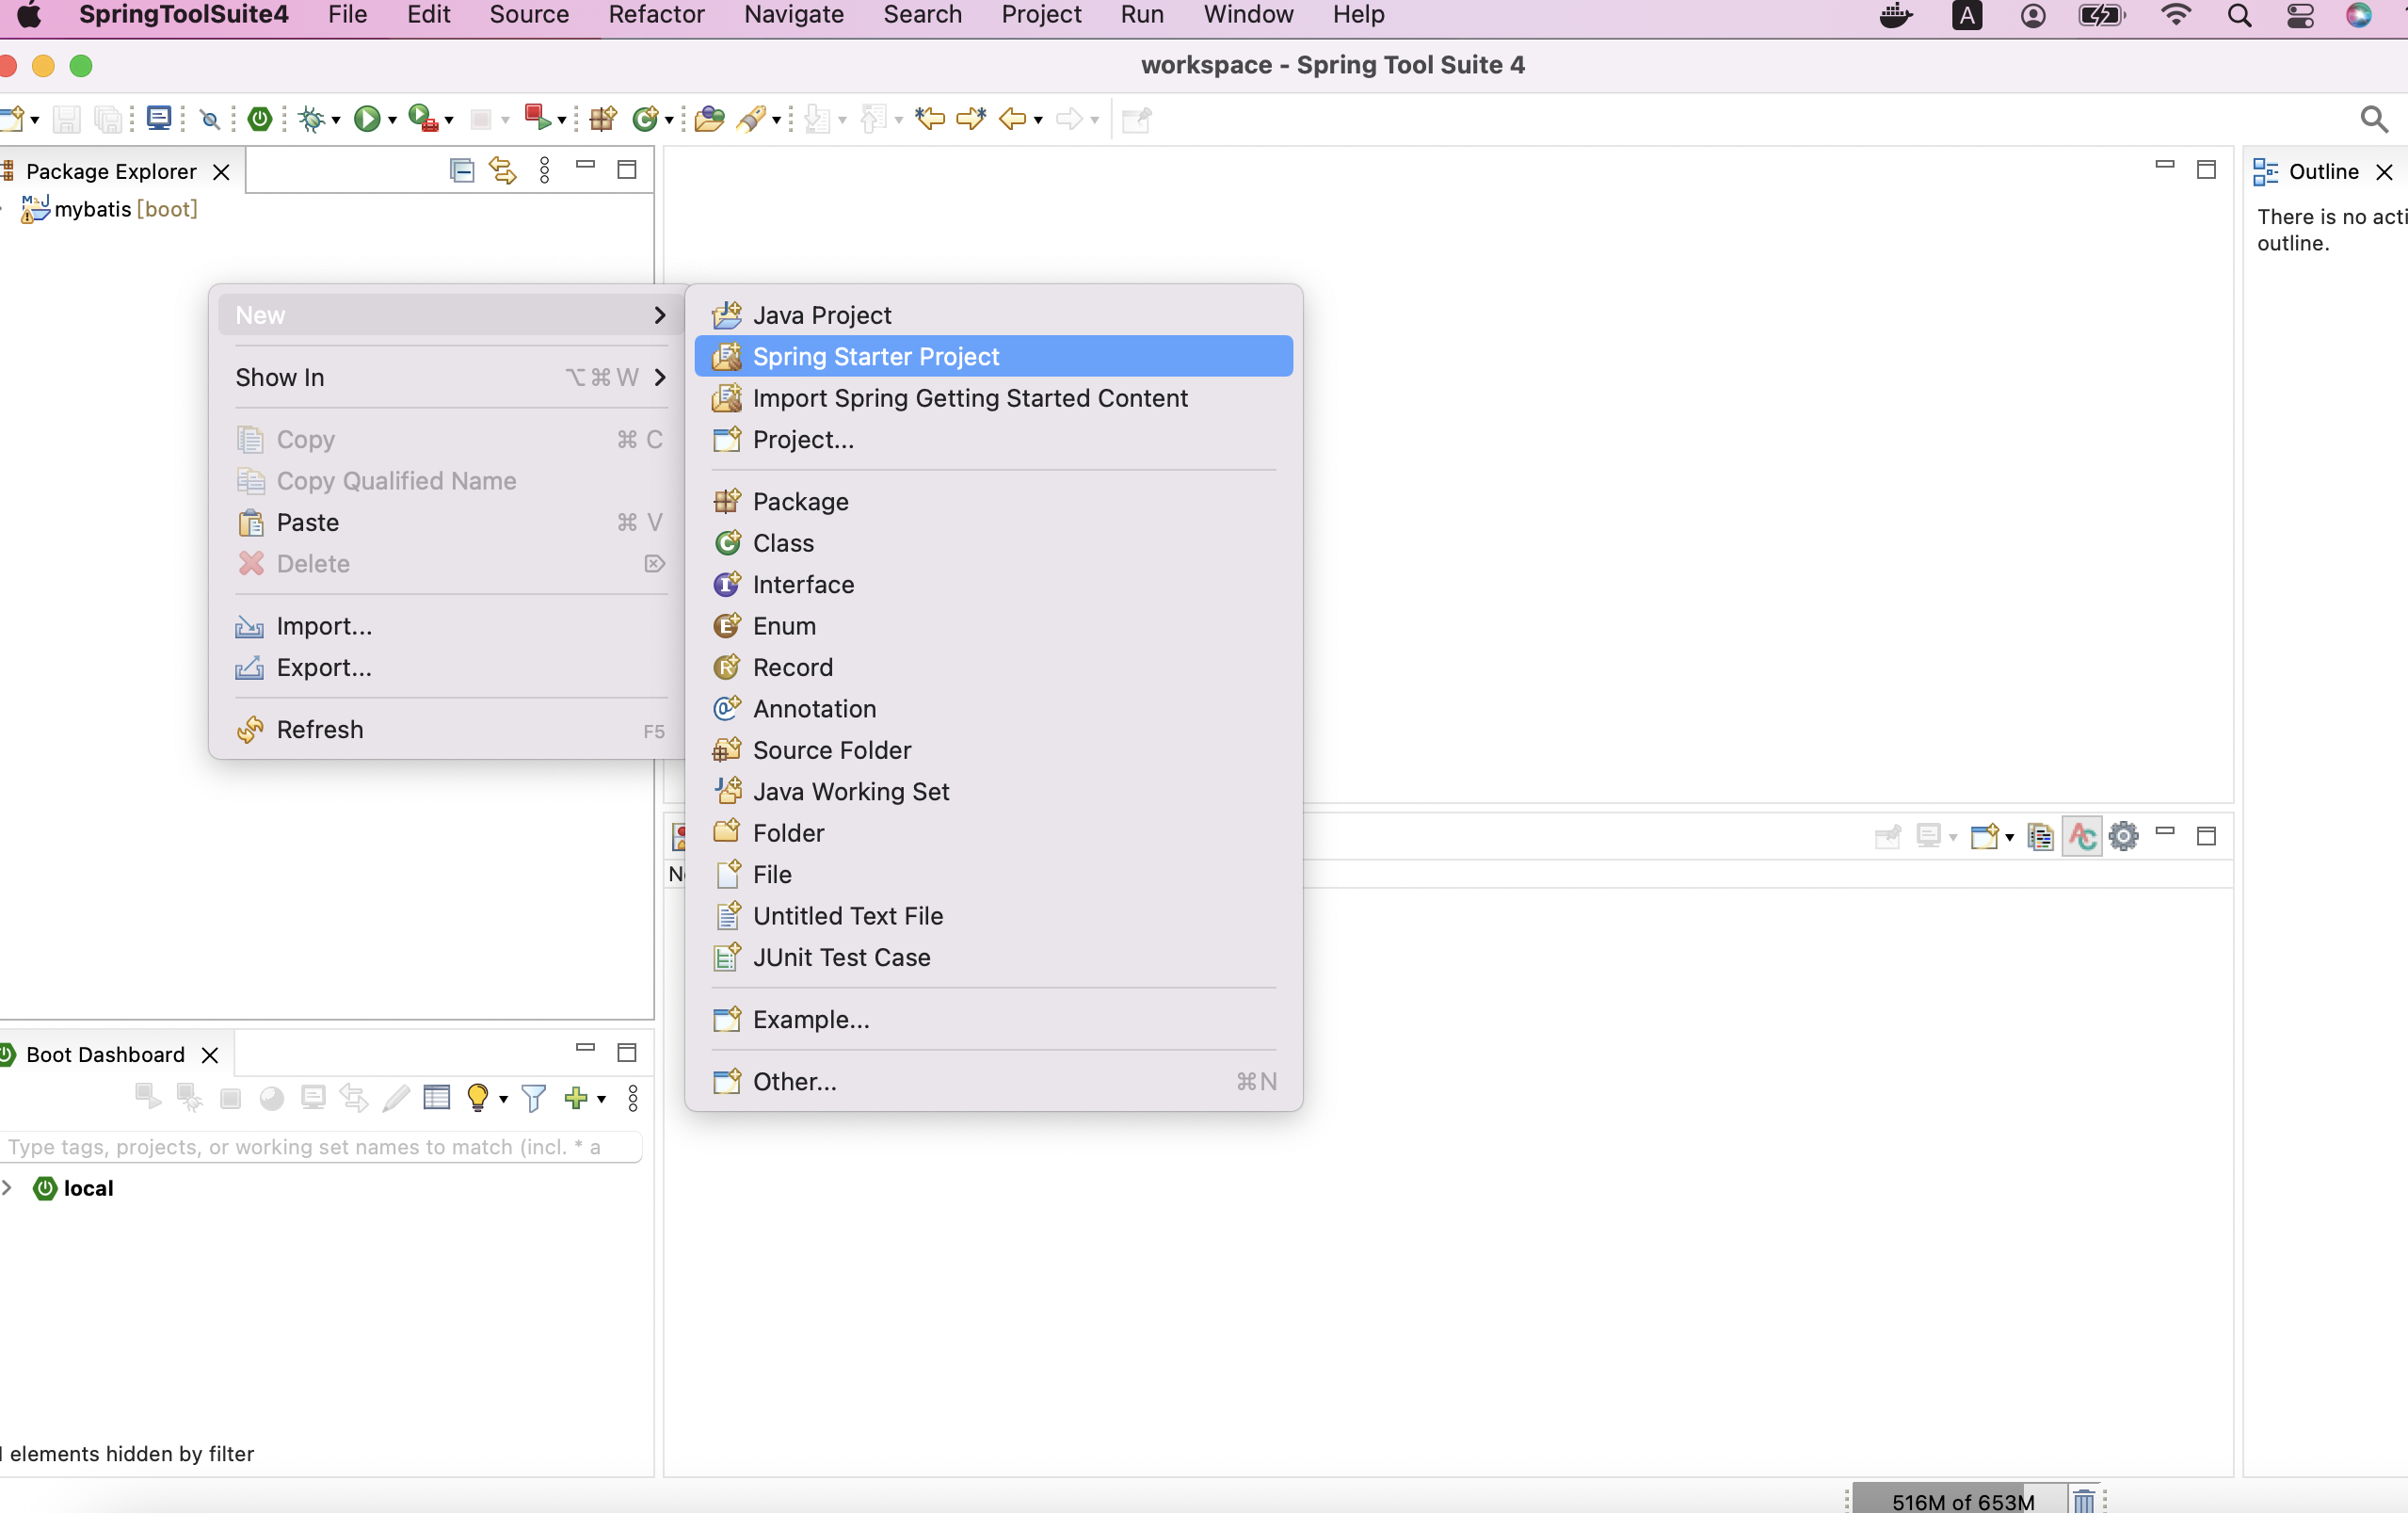Open dropdown next to green plus in Boot Dashboard
This screenshot has width=2408, height=1513.
tap(601, 1099)
